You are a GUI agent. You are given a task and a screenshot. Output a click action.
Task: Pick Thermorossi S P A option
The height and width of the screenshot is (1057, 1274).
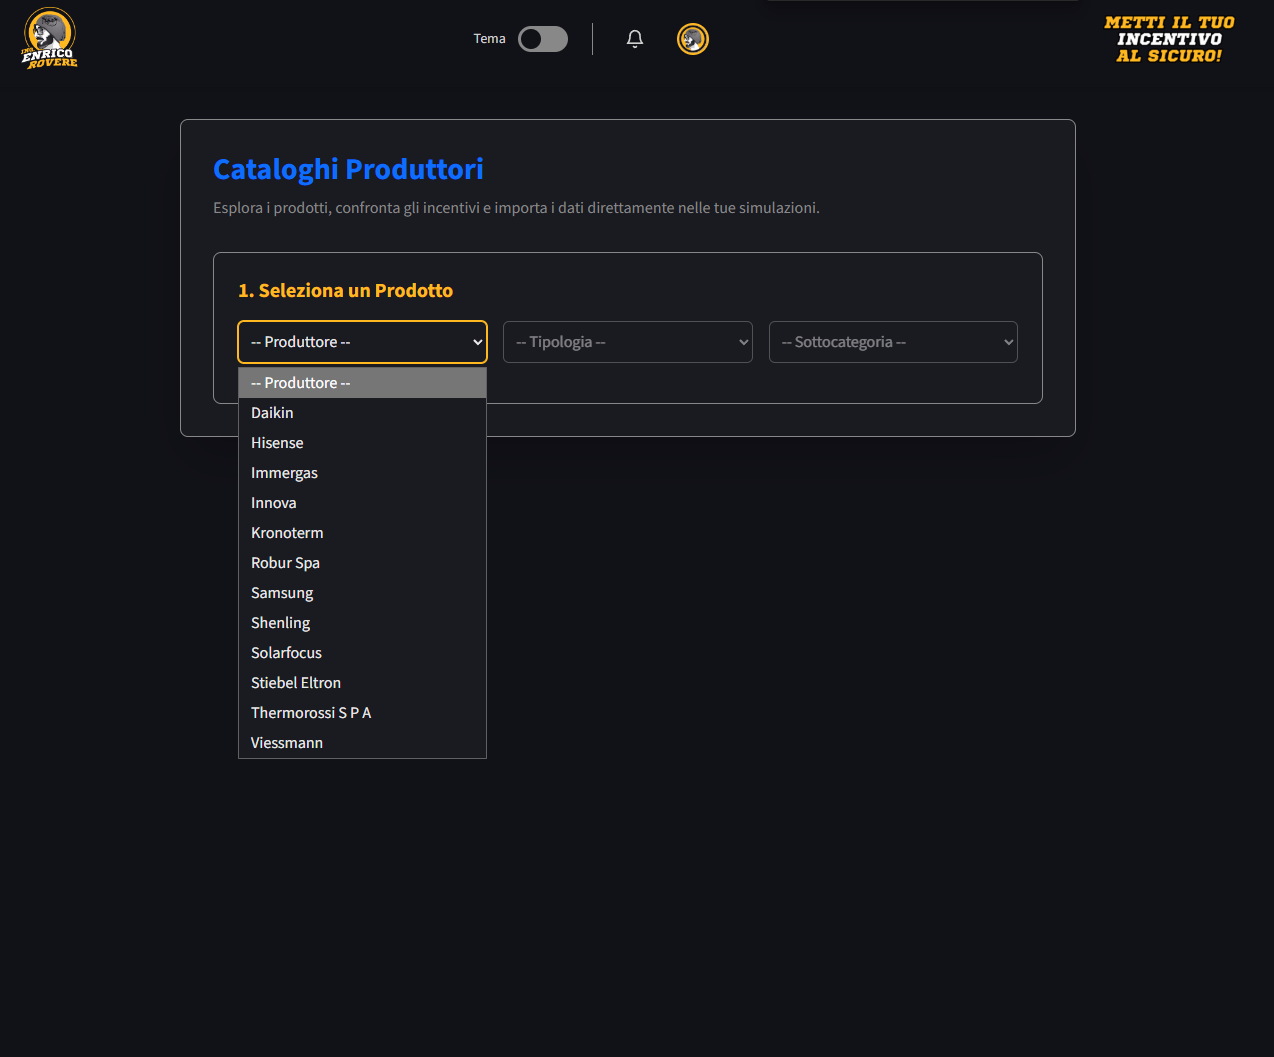coord(311,713)
